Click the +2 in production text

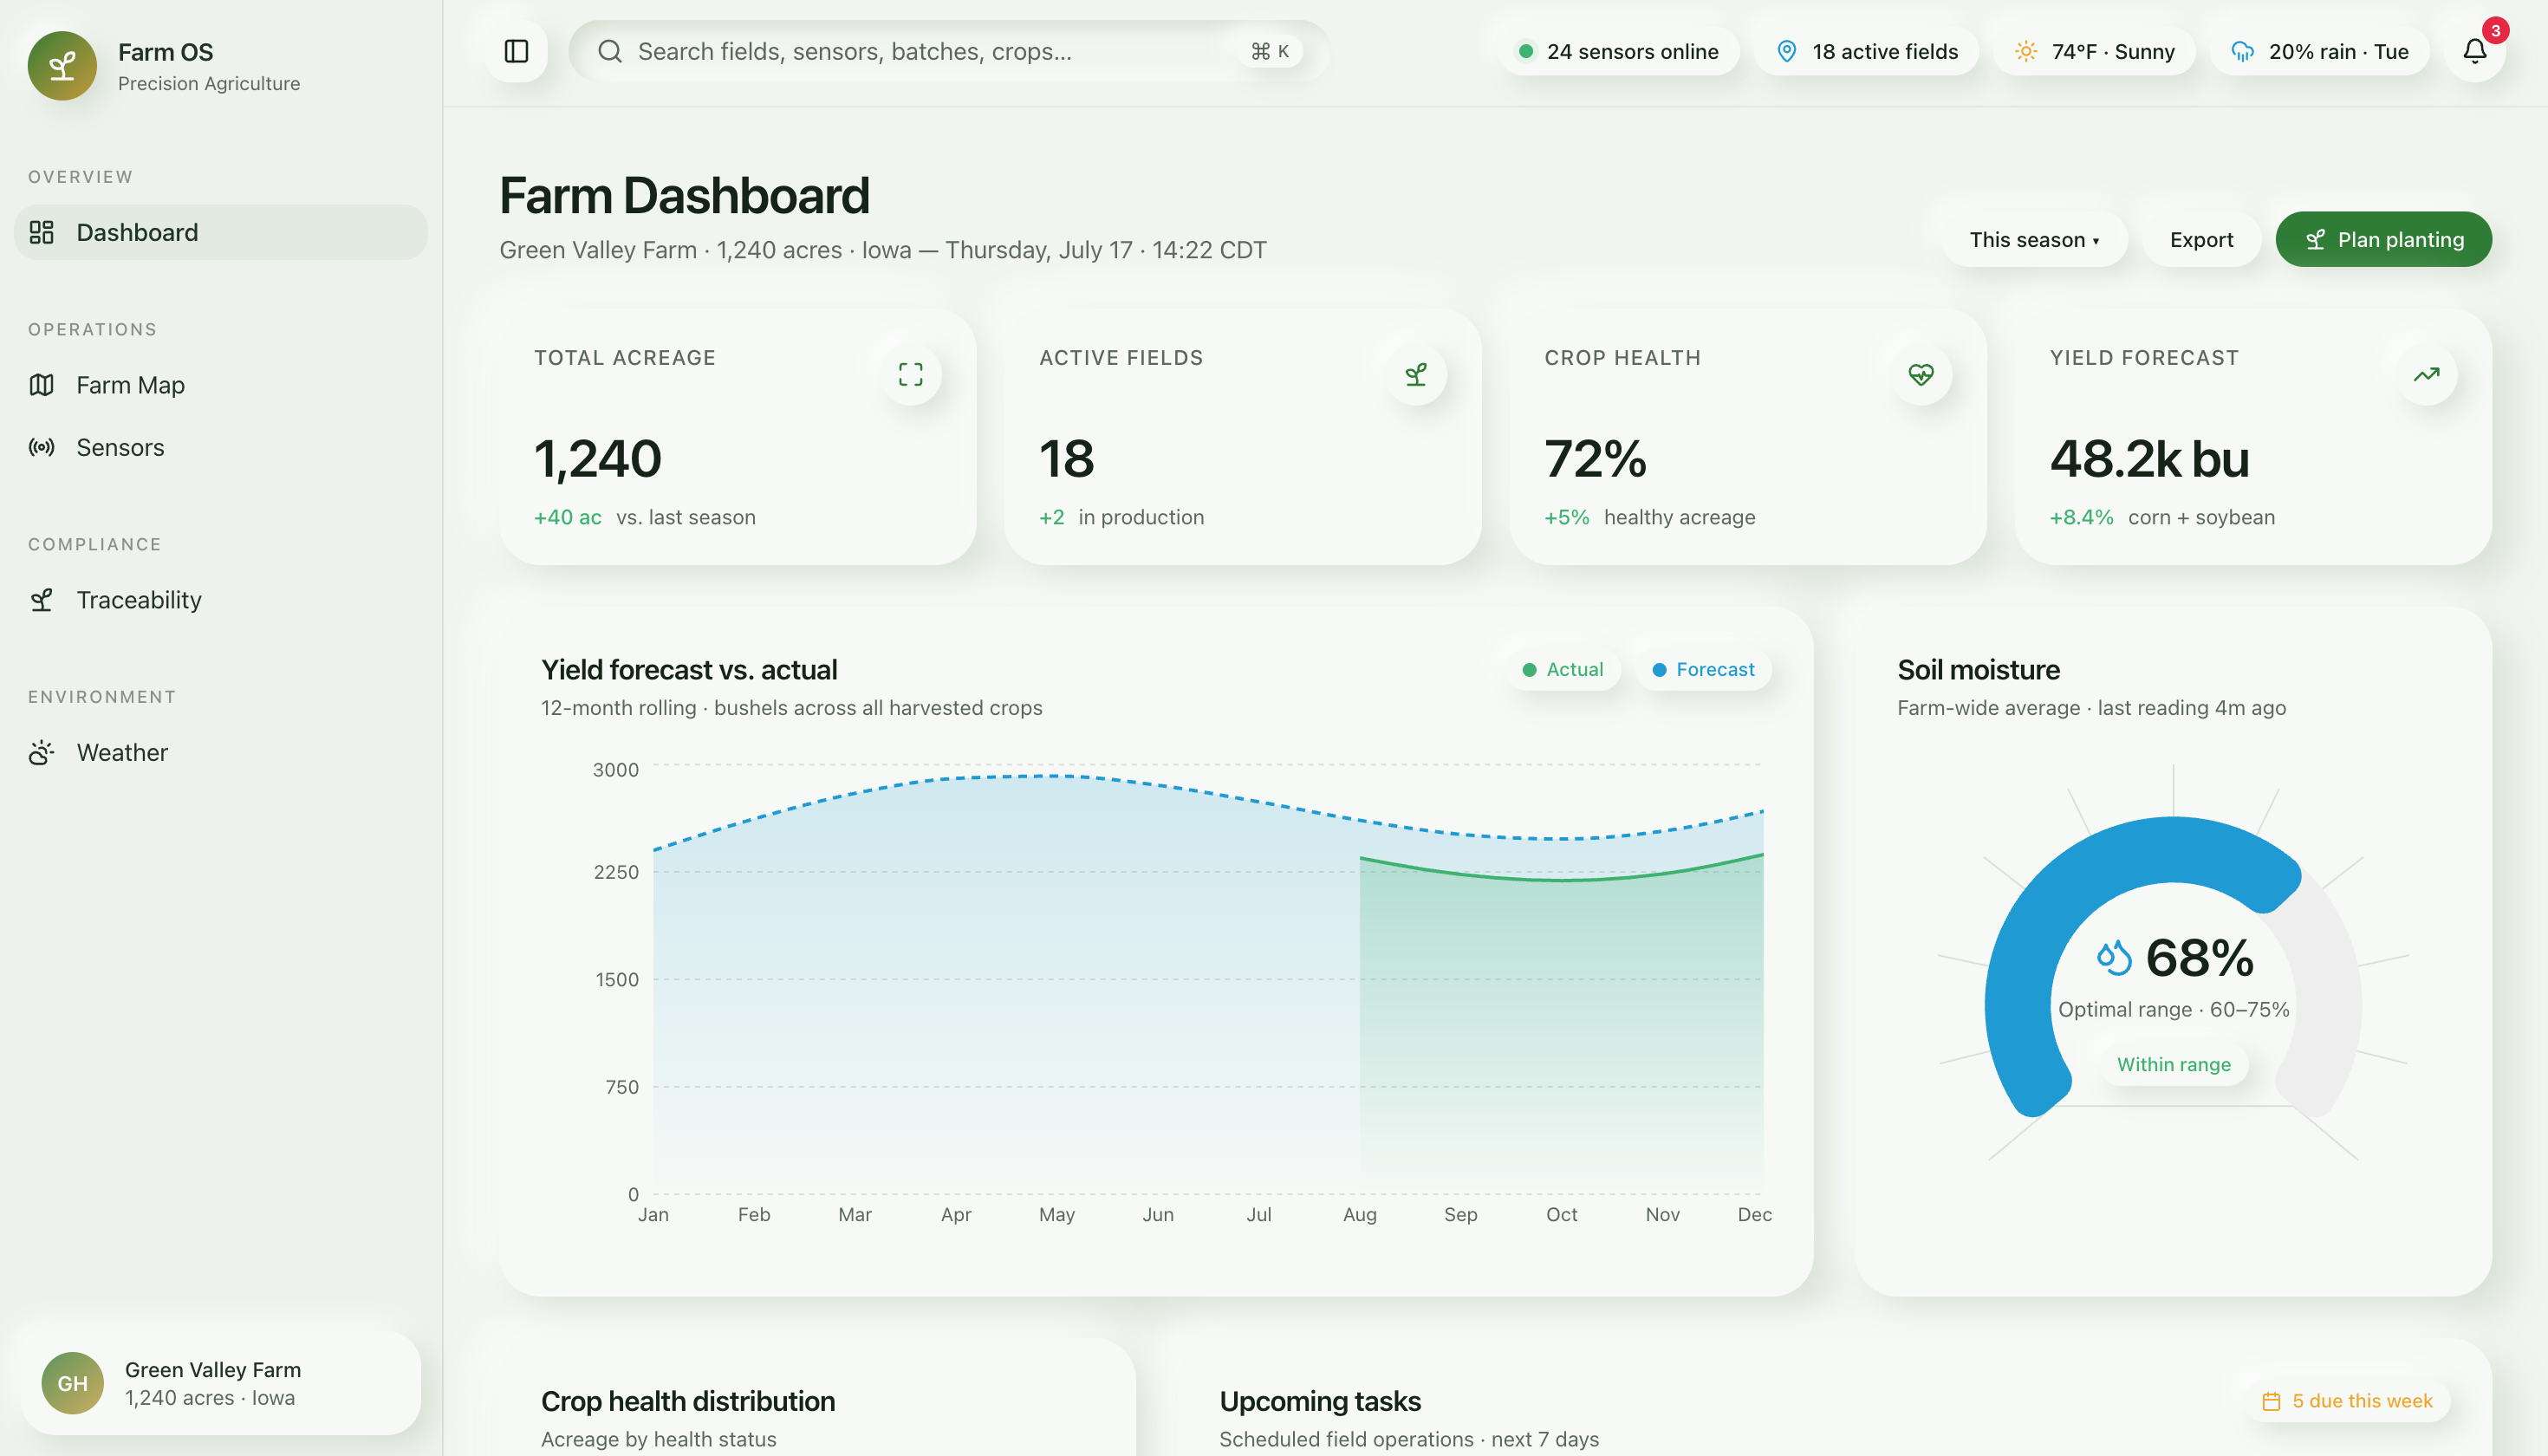pyautogui.click(x=1121, y=517)
